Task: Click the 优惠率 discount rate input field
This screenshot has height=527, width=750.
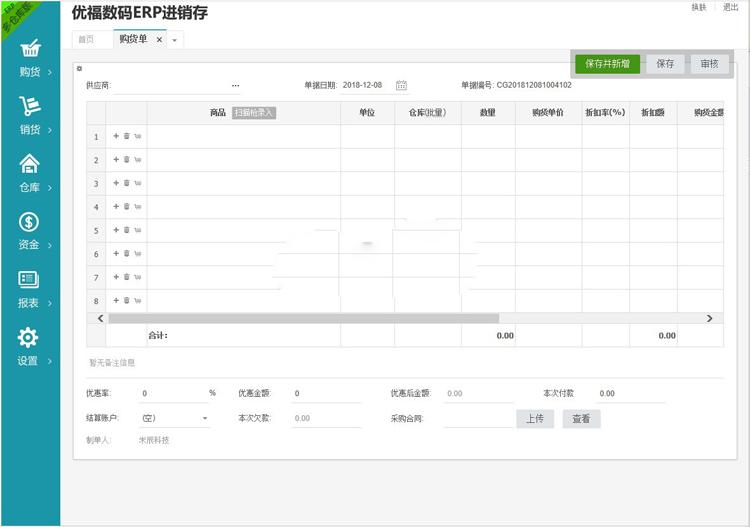Action: coord(172,394)
